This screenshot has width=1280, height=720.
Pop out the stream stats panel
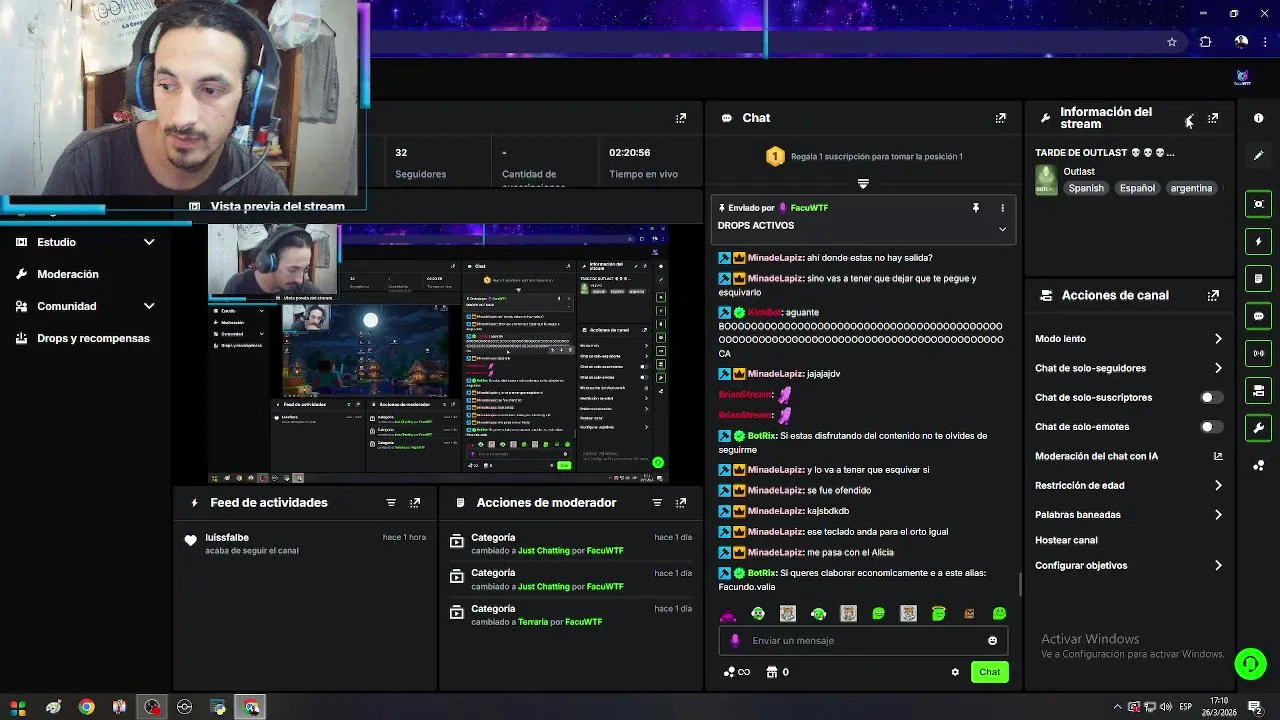[681, 118]
